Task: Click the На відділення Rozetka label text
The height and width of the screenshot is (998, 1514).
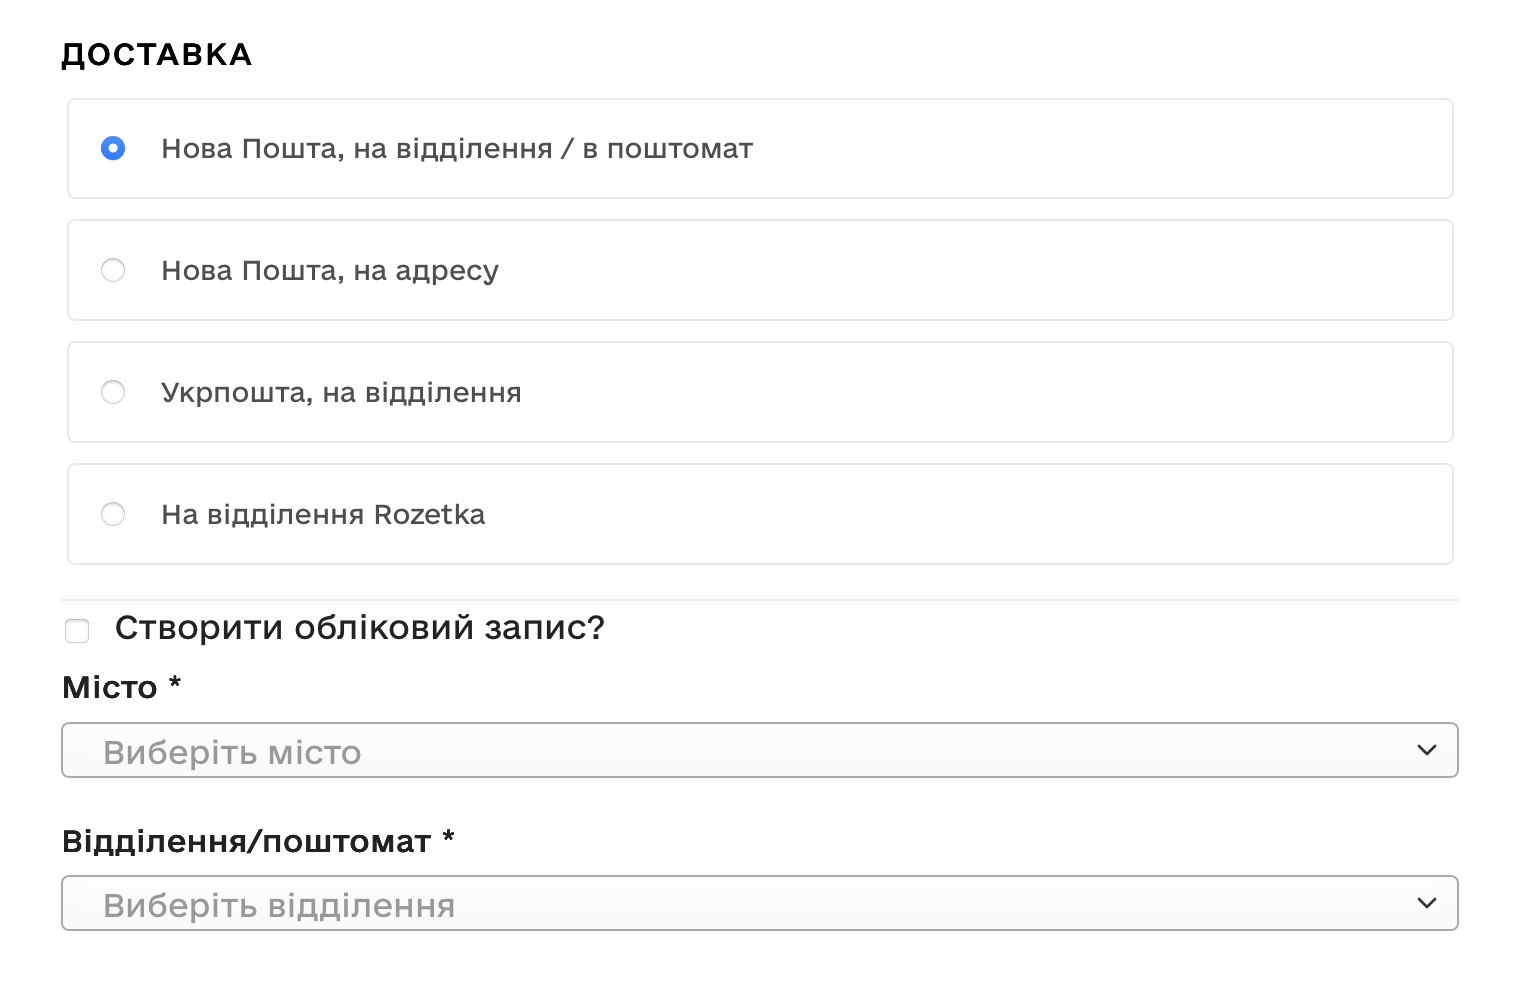Action: click(323, 514)
